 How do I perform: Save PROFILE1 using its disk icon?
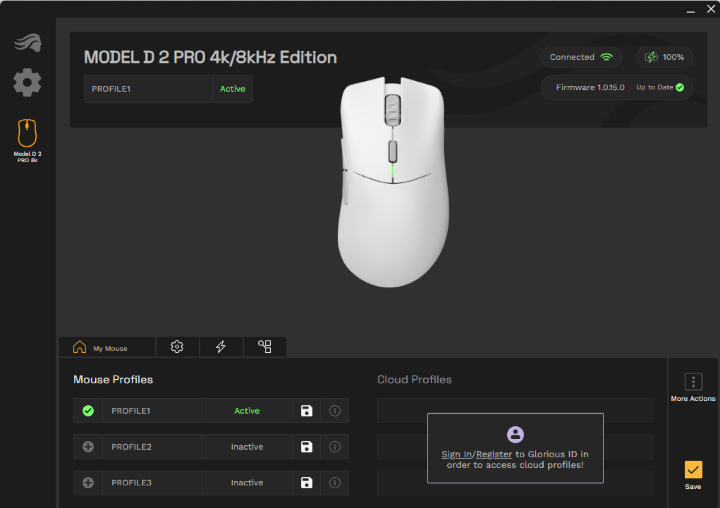point(306,411)
